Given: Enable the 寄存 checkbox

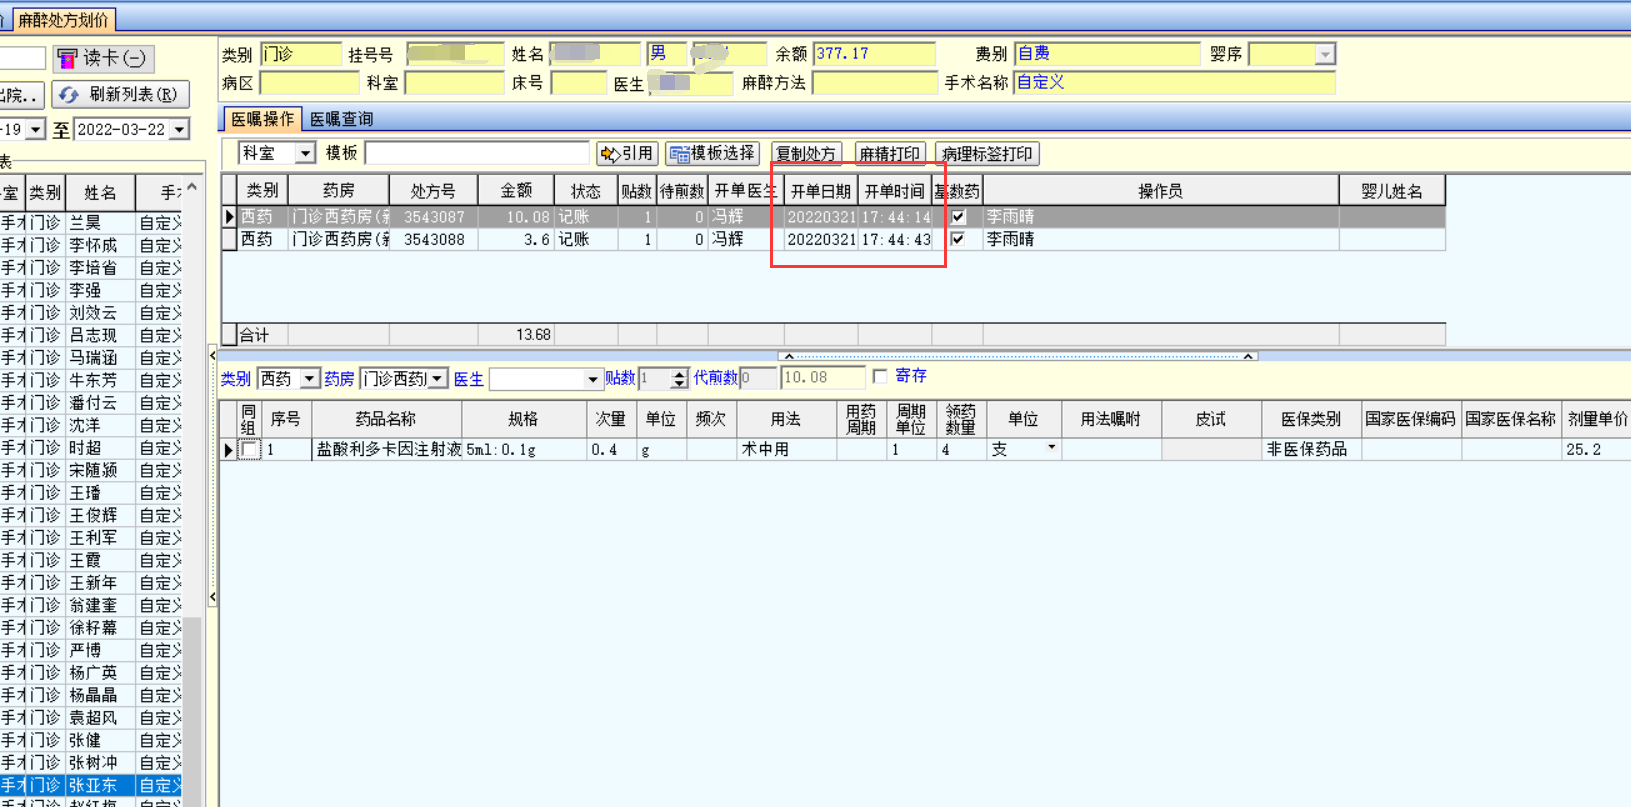Looking at the screenshot, I should click(880, 376).
